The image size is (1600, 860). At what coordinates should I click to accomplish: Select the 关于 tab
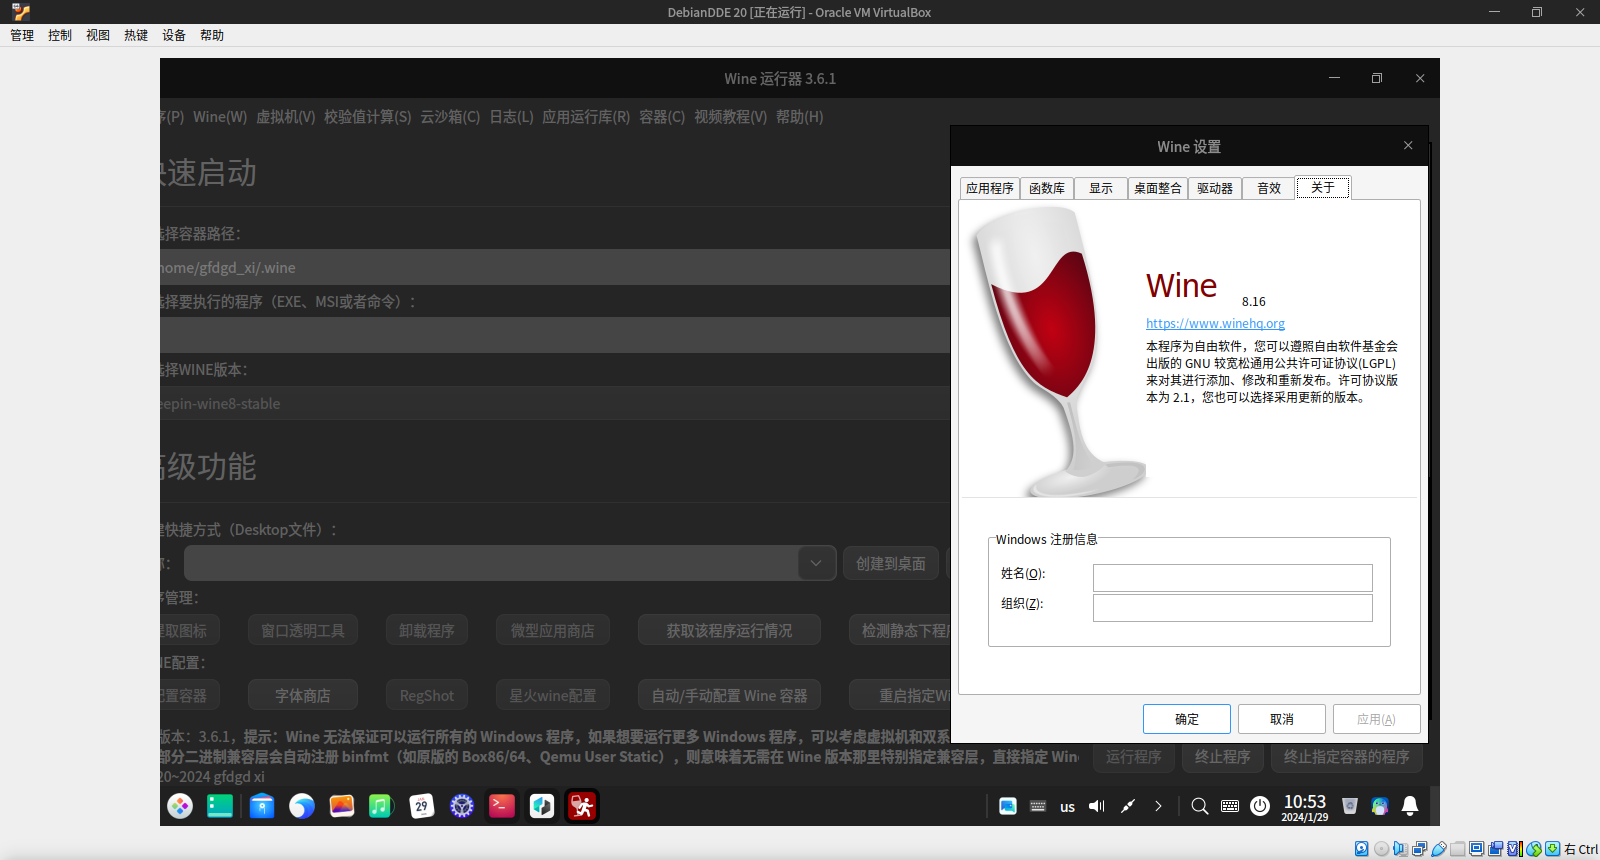[1323, 187]
